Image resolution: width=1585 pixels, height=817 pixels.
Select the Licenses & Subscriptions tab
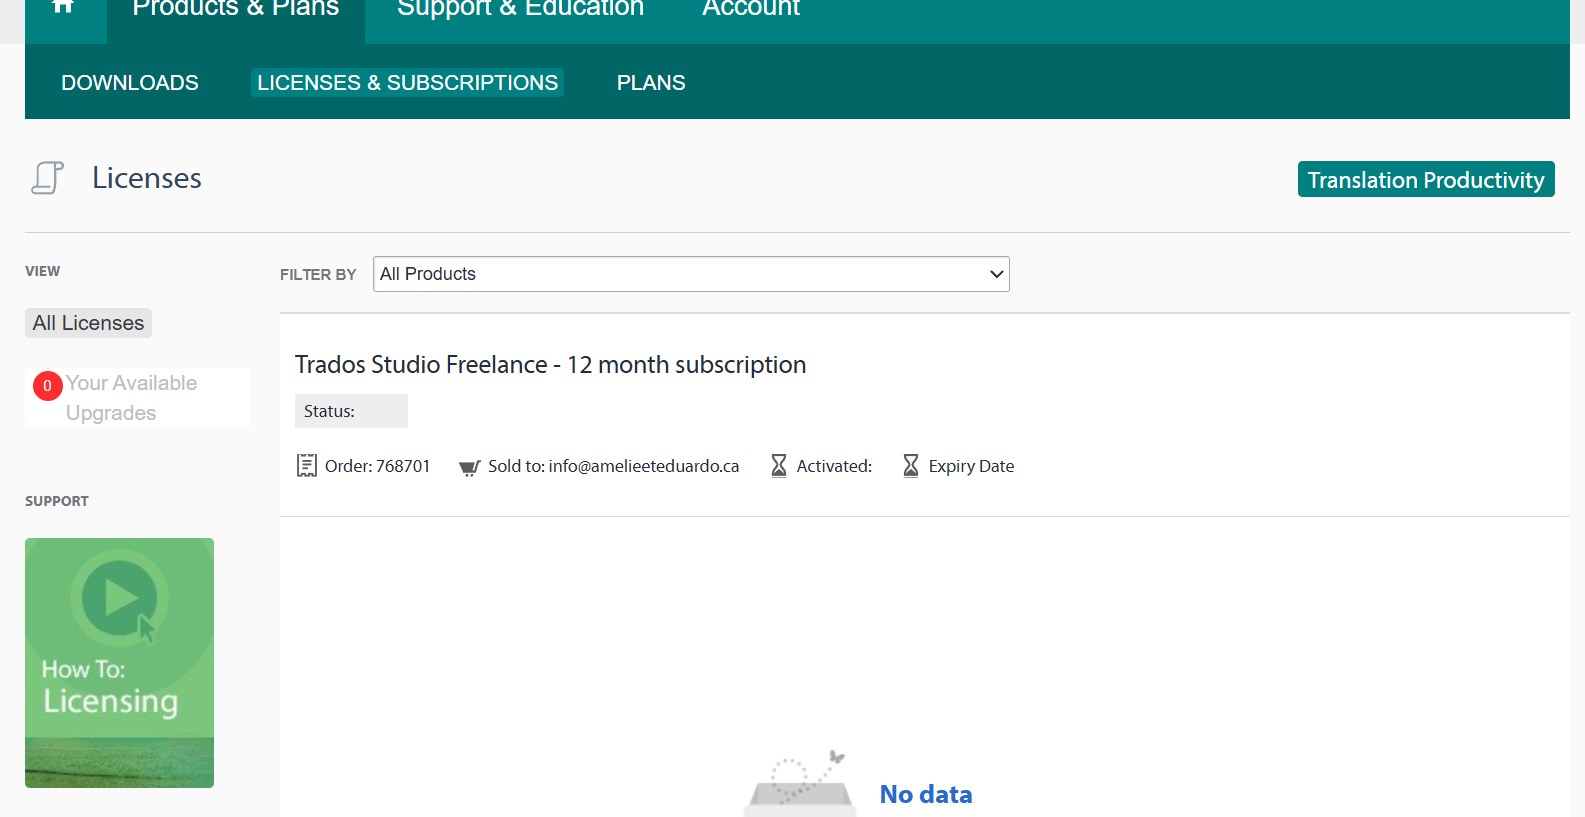[x=407, y=83]
